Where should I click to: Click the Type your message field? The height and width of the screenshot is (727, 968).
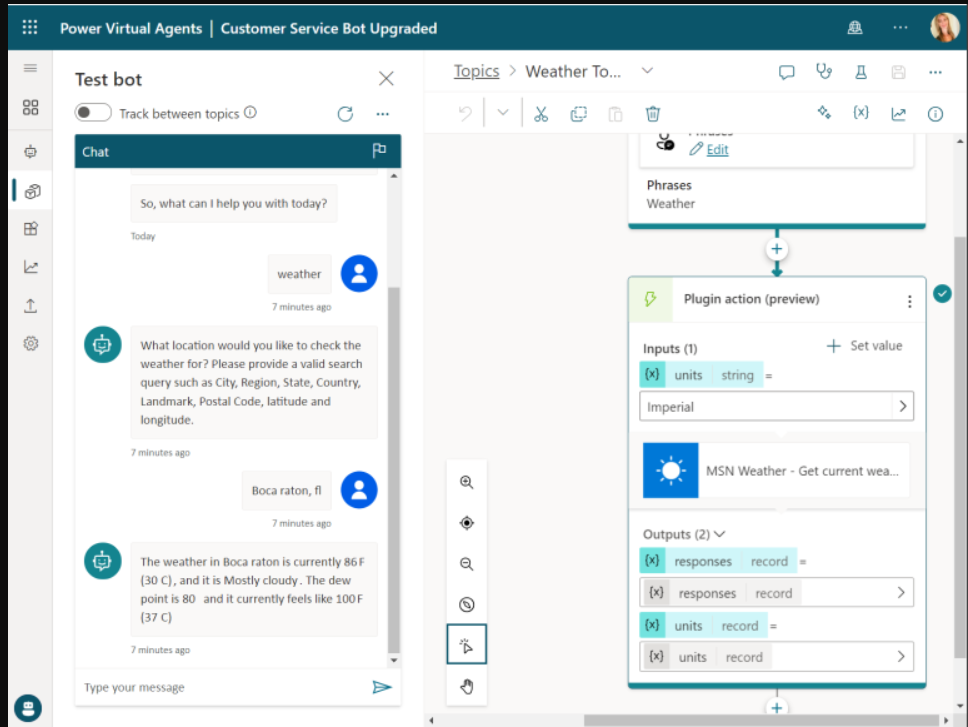pos(222,688)
